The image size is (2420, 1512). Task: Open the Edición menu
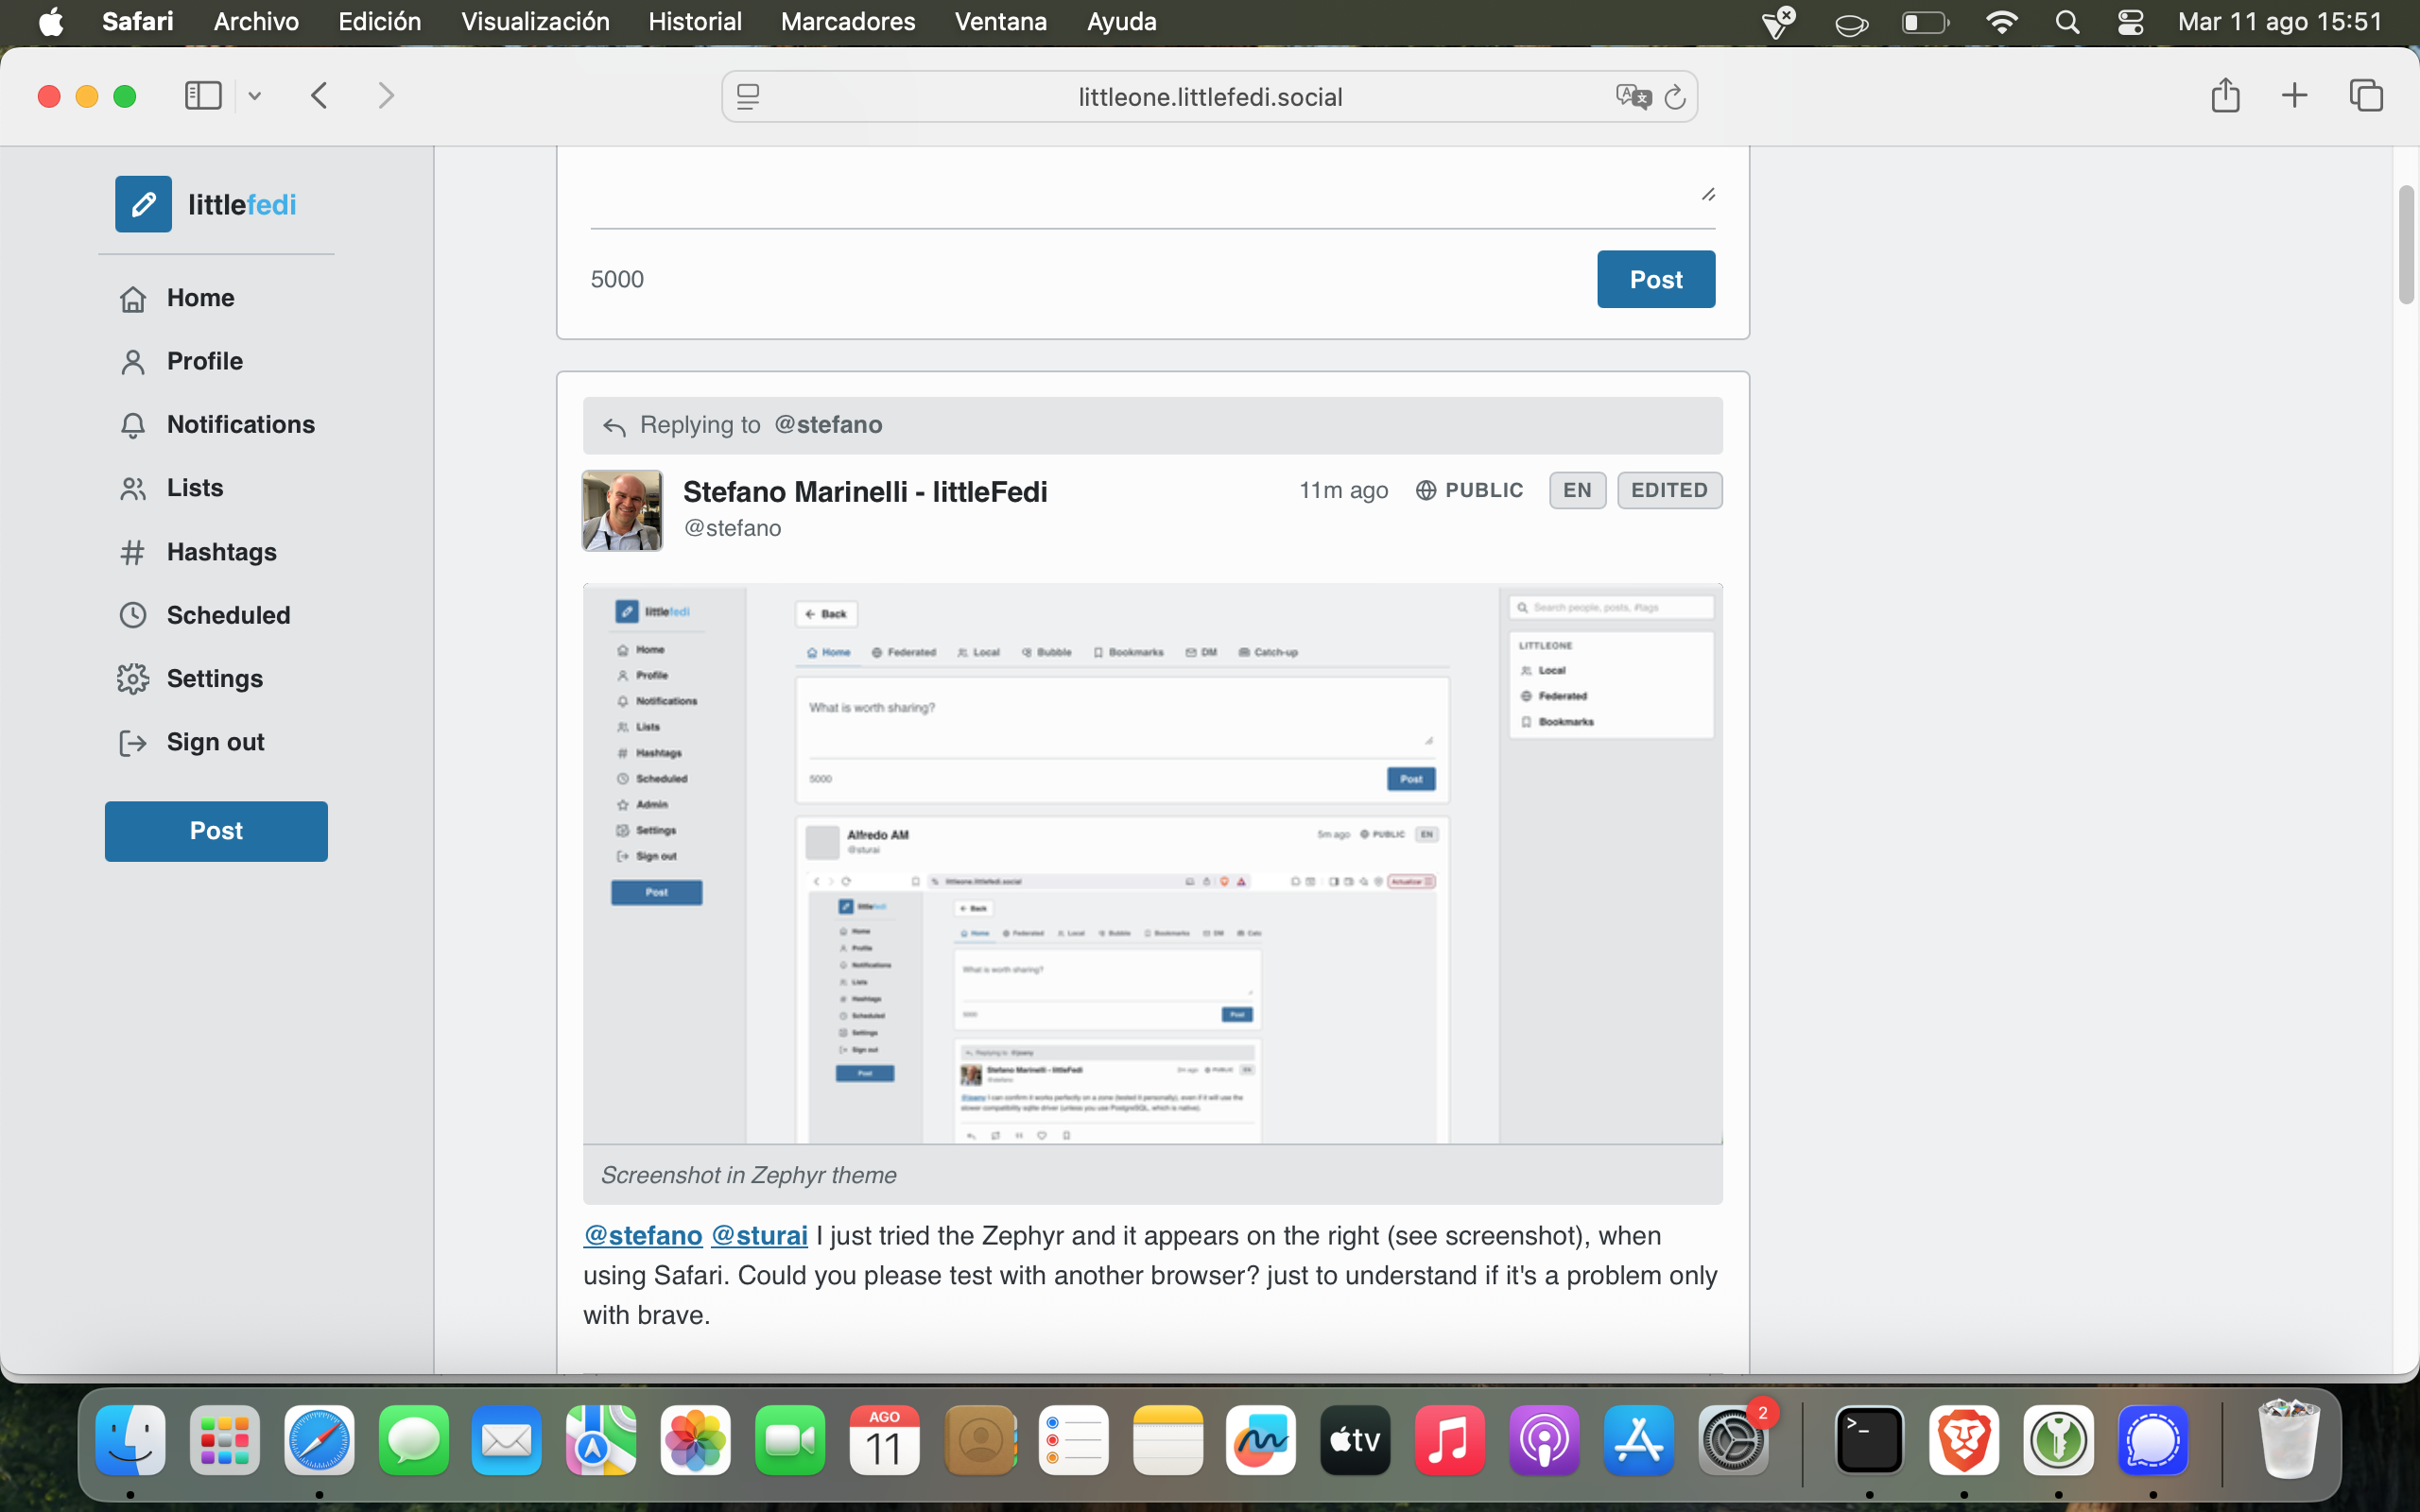(x=380, y=22)
